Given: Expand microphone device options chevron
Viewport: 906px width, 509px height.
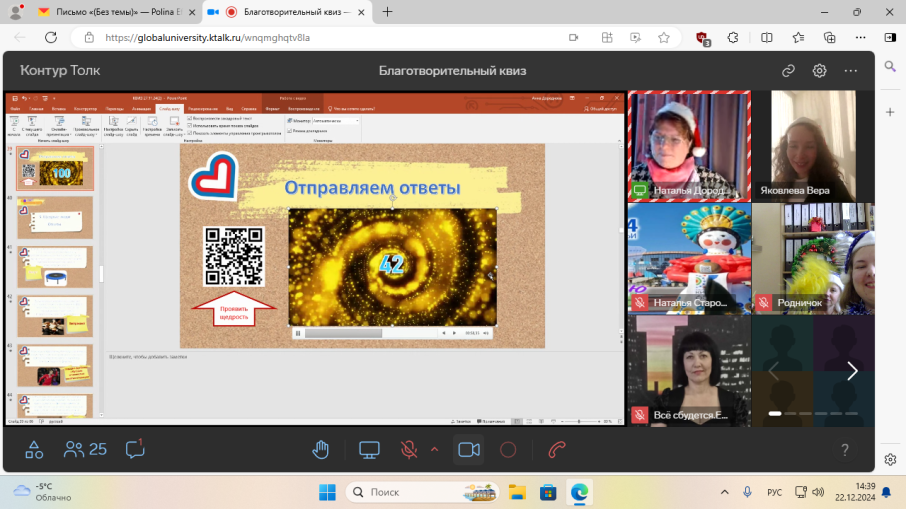Looking at the screenshot, I should click(435, 449).
